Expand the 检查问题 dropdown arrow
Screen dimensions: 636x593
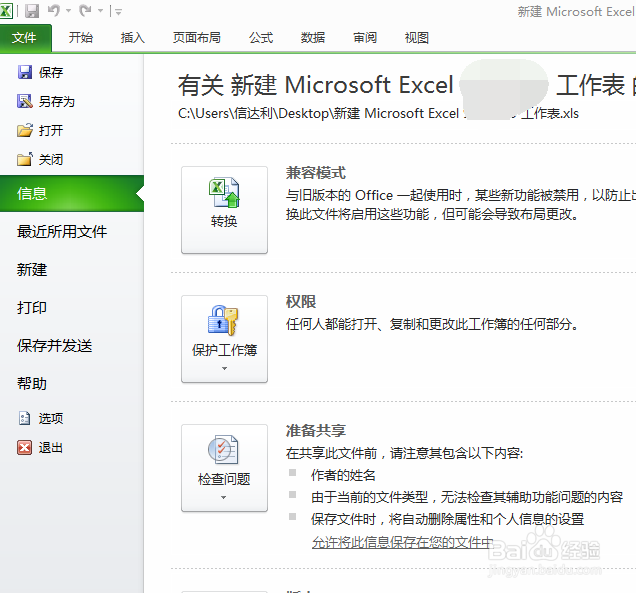223,498
